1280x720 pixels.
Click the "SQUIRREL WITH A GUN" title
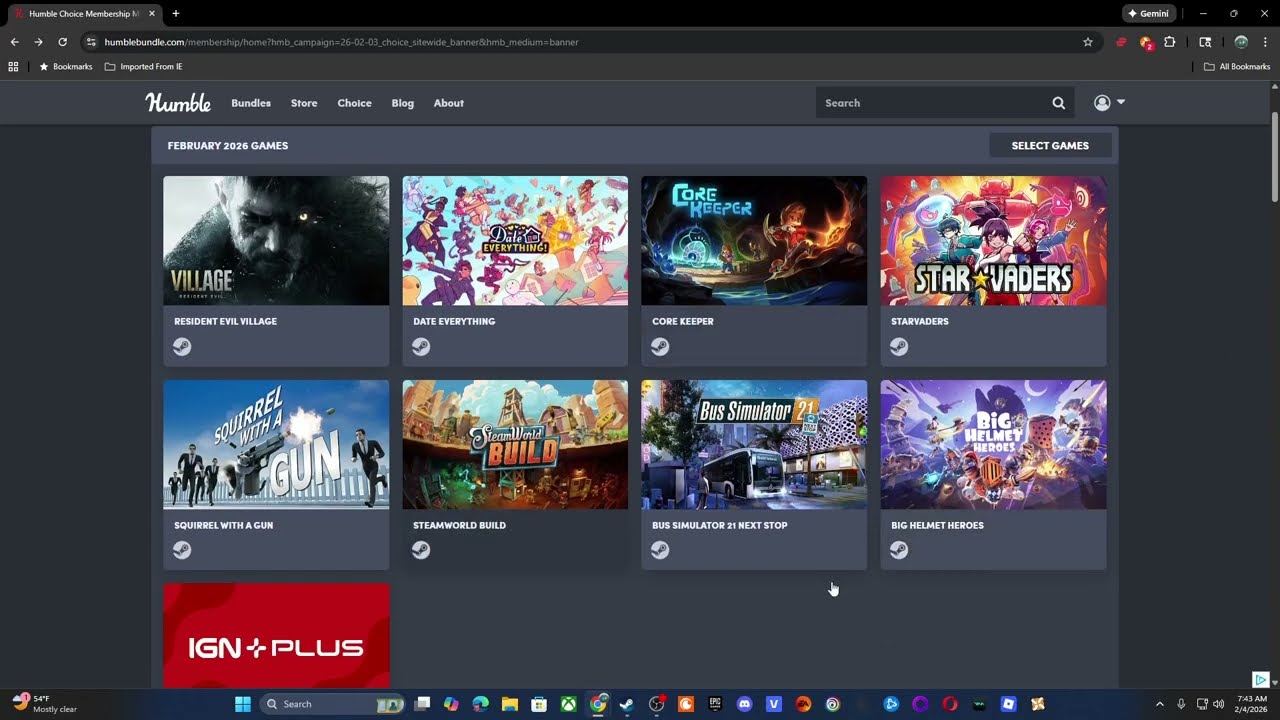[224, 525]
